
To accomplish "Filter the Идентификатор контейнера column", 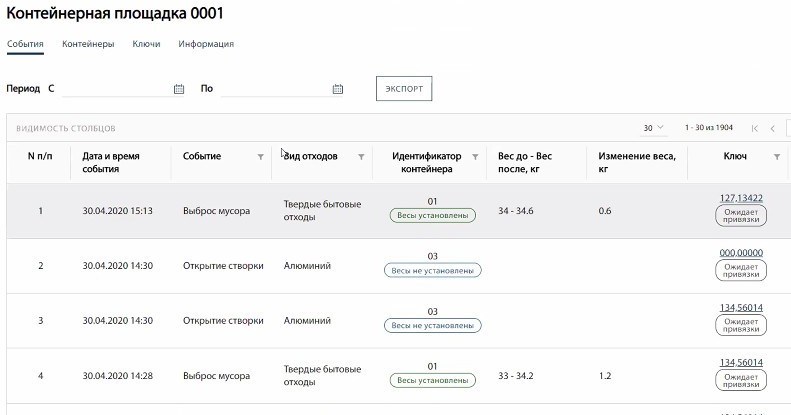I will point(475,157).
